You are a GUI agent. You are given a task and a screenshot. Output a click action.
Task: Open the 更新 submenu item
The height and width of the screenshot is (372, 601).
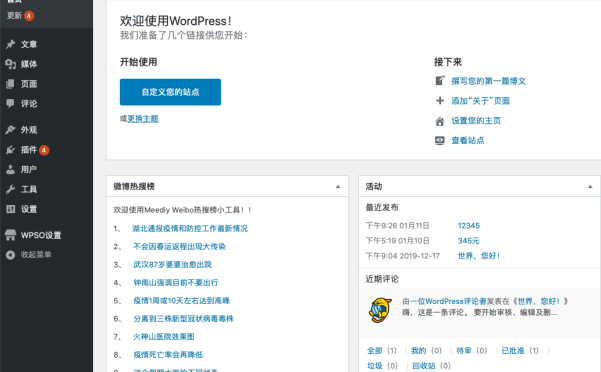point(15,16)
